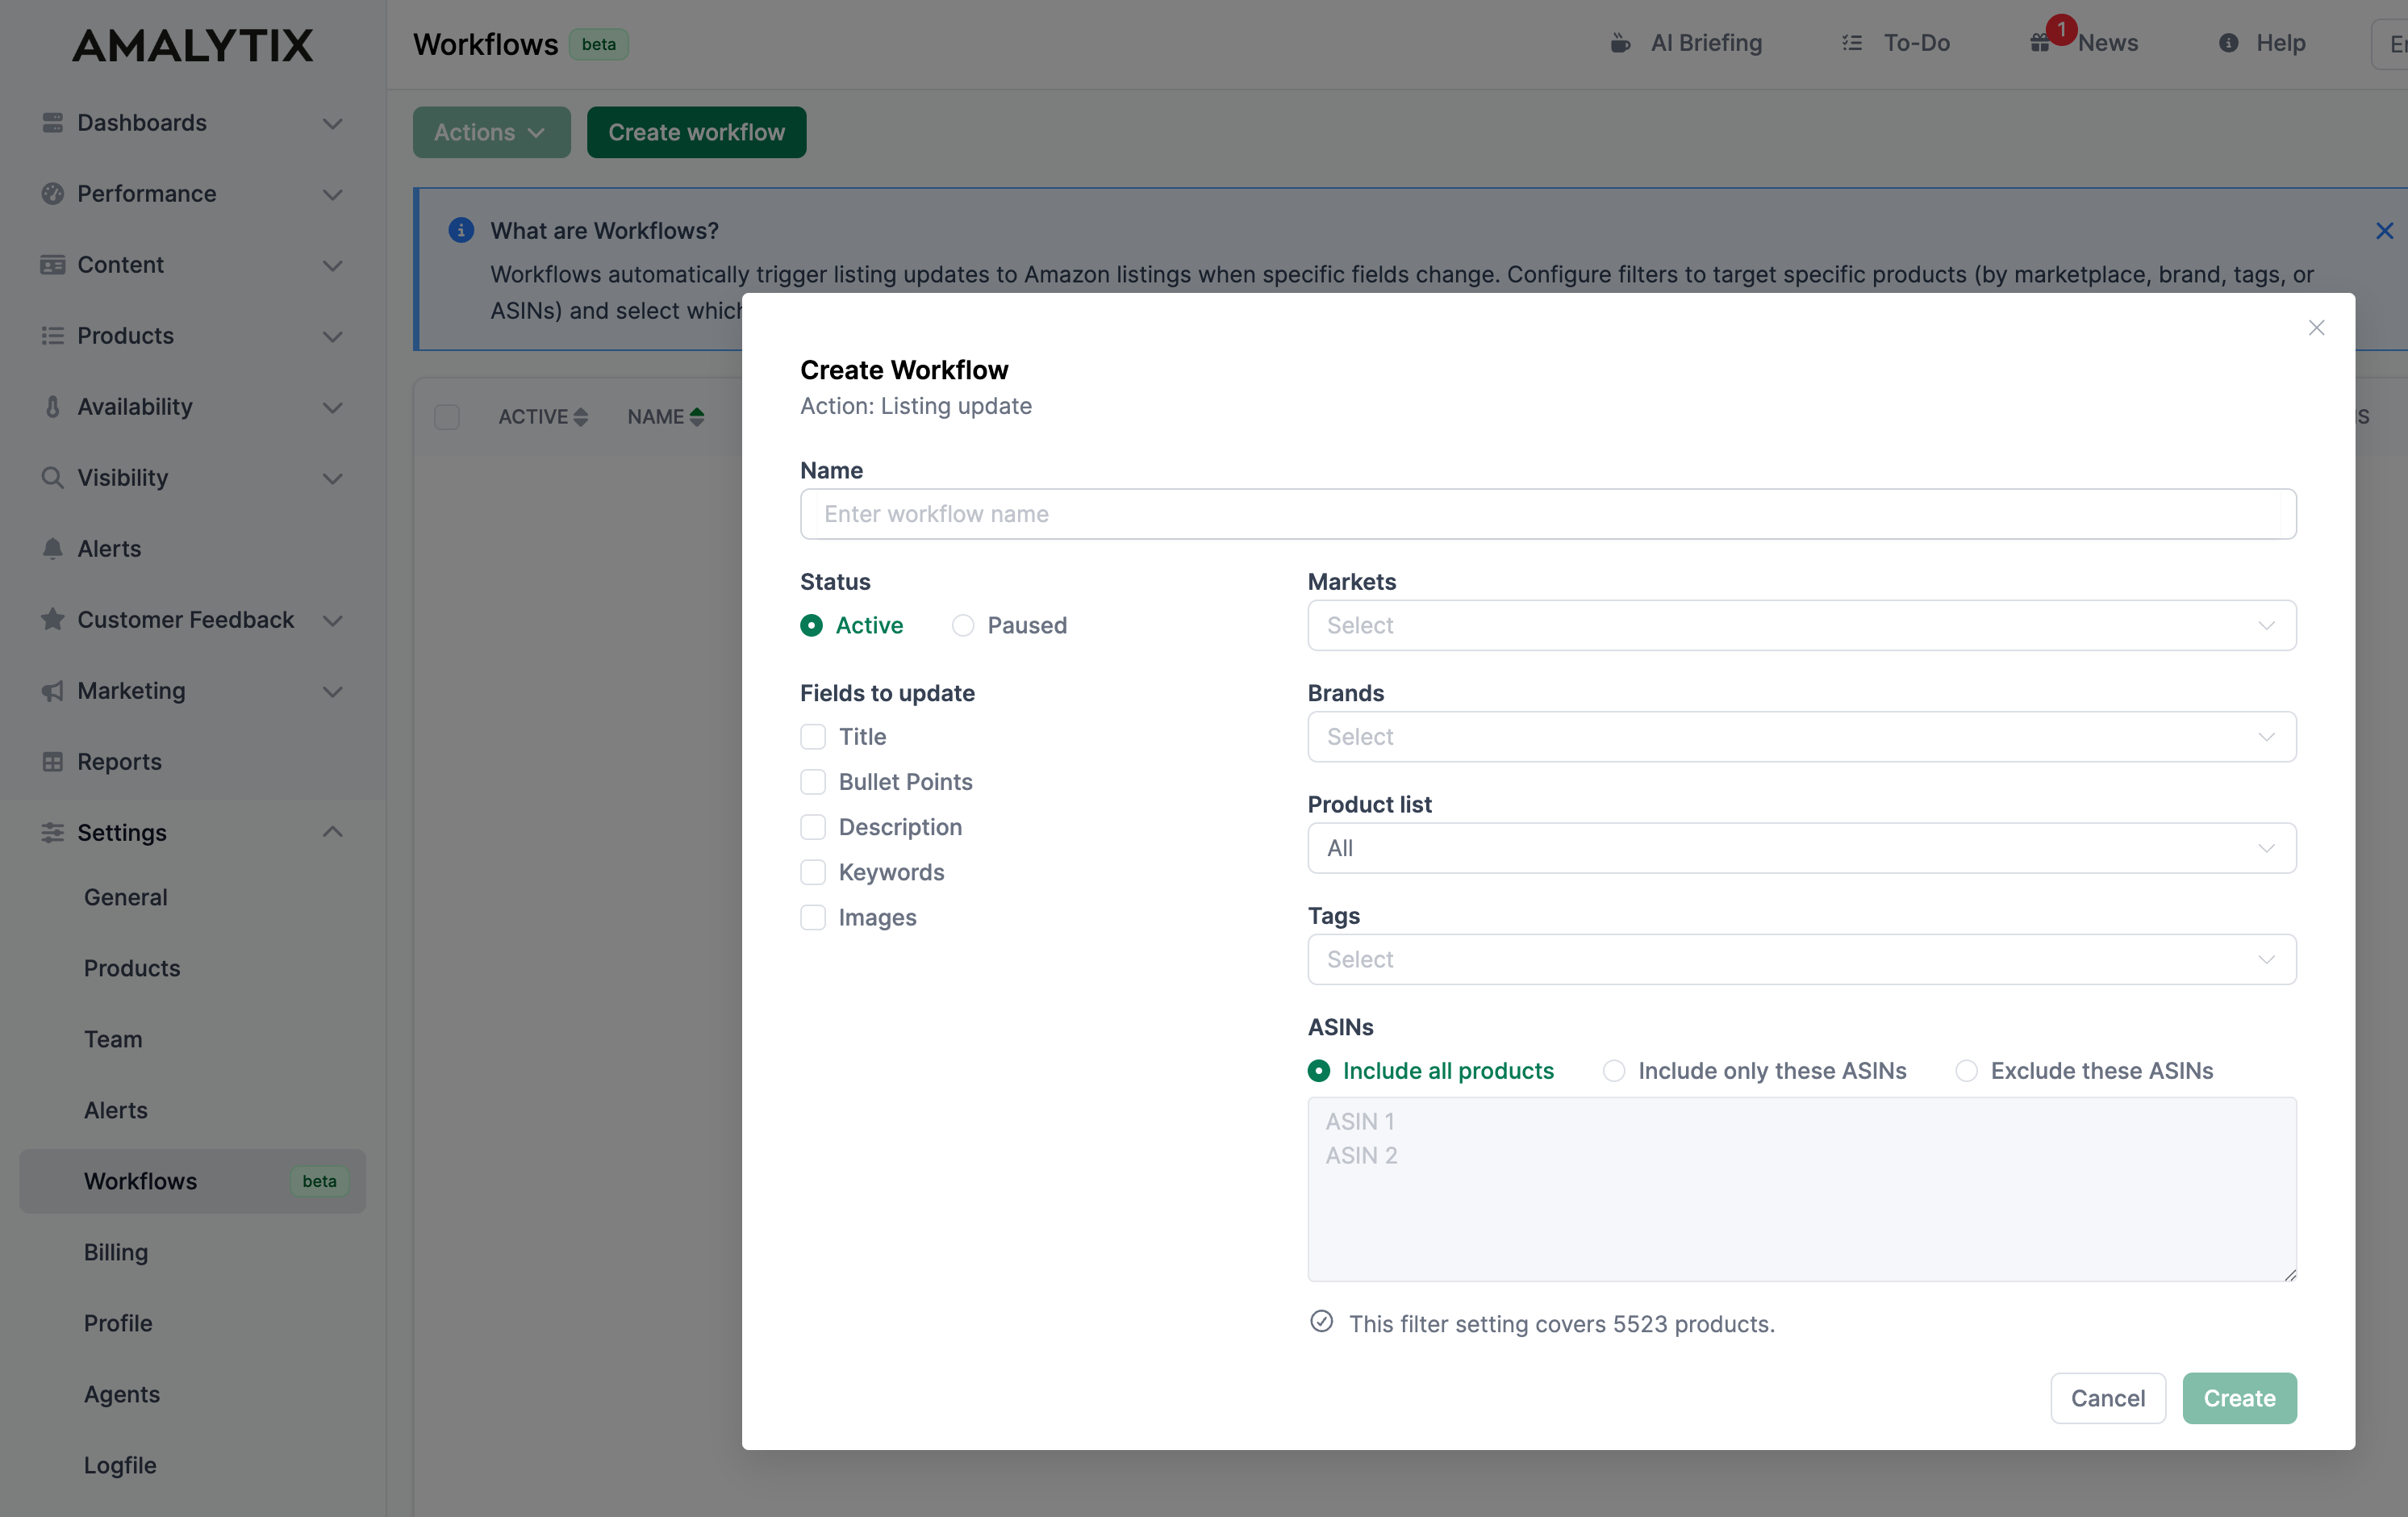Image resolution: width=2408 pixels, height=1517 pixels.
Task: Click the Alerts bell icon in sidebar
Action: [53, 548]
